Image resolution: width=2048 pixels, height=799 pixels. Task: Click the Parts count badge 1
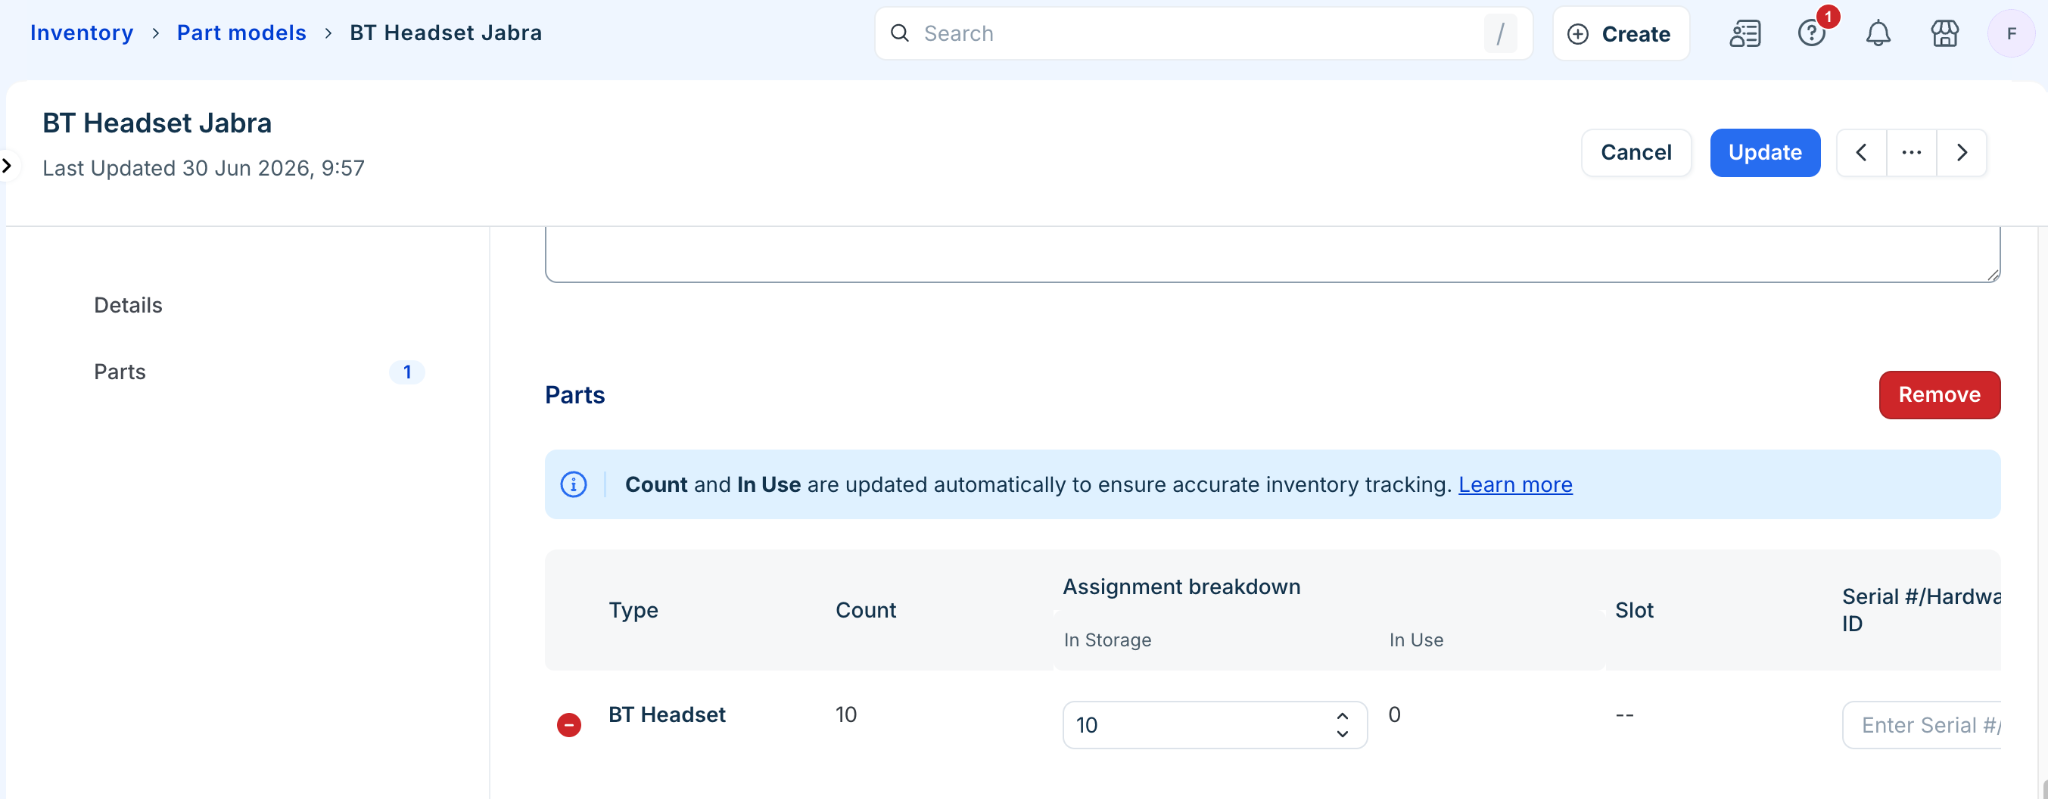click(407, 372)
